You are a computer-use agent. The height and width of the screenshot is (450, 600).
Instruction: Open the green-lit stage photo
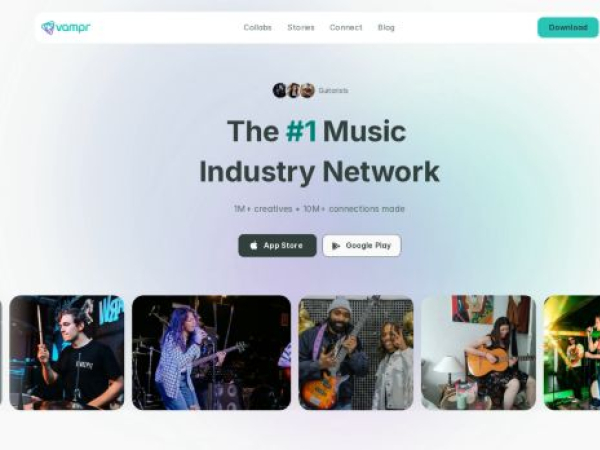click(x=572, y=352)
